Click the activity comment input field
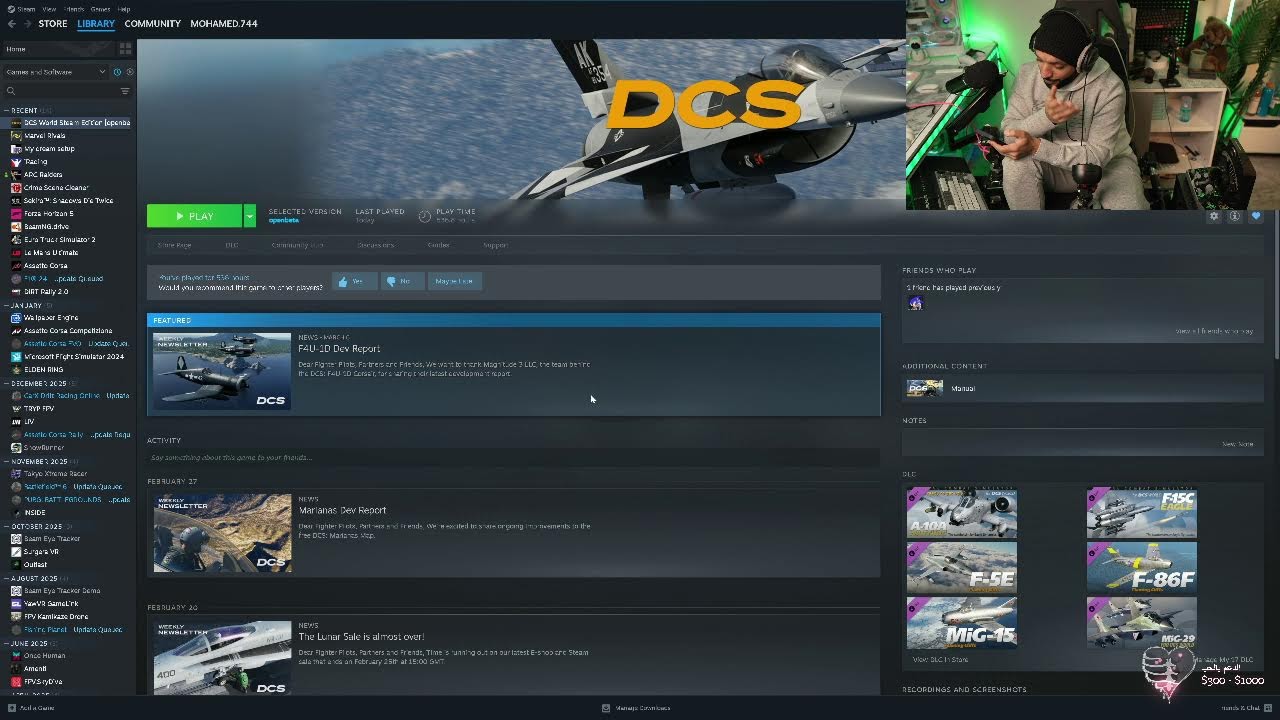 click(x=513, y=457)
